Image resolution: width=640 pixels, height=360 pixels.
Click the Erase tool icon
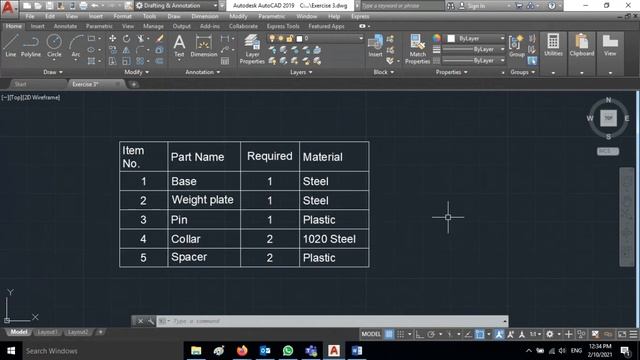click(x=160, y=38)
